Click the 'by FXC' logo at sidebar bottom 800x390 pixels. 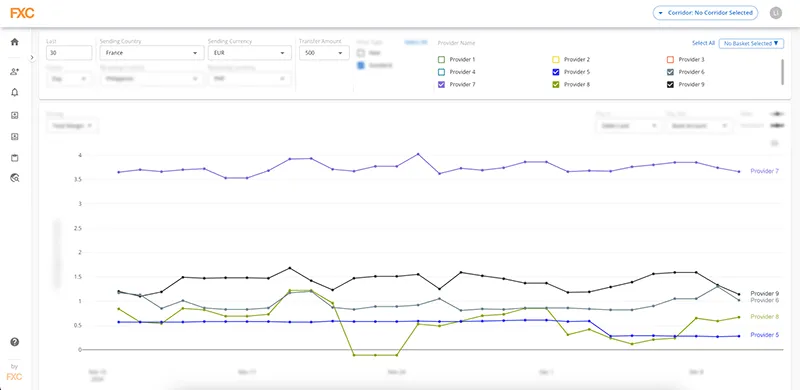[x=14, y=373]
